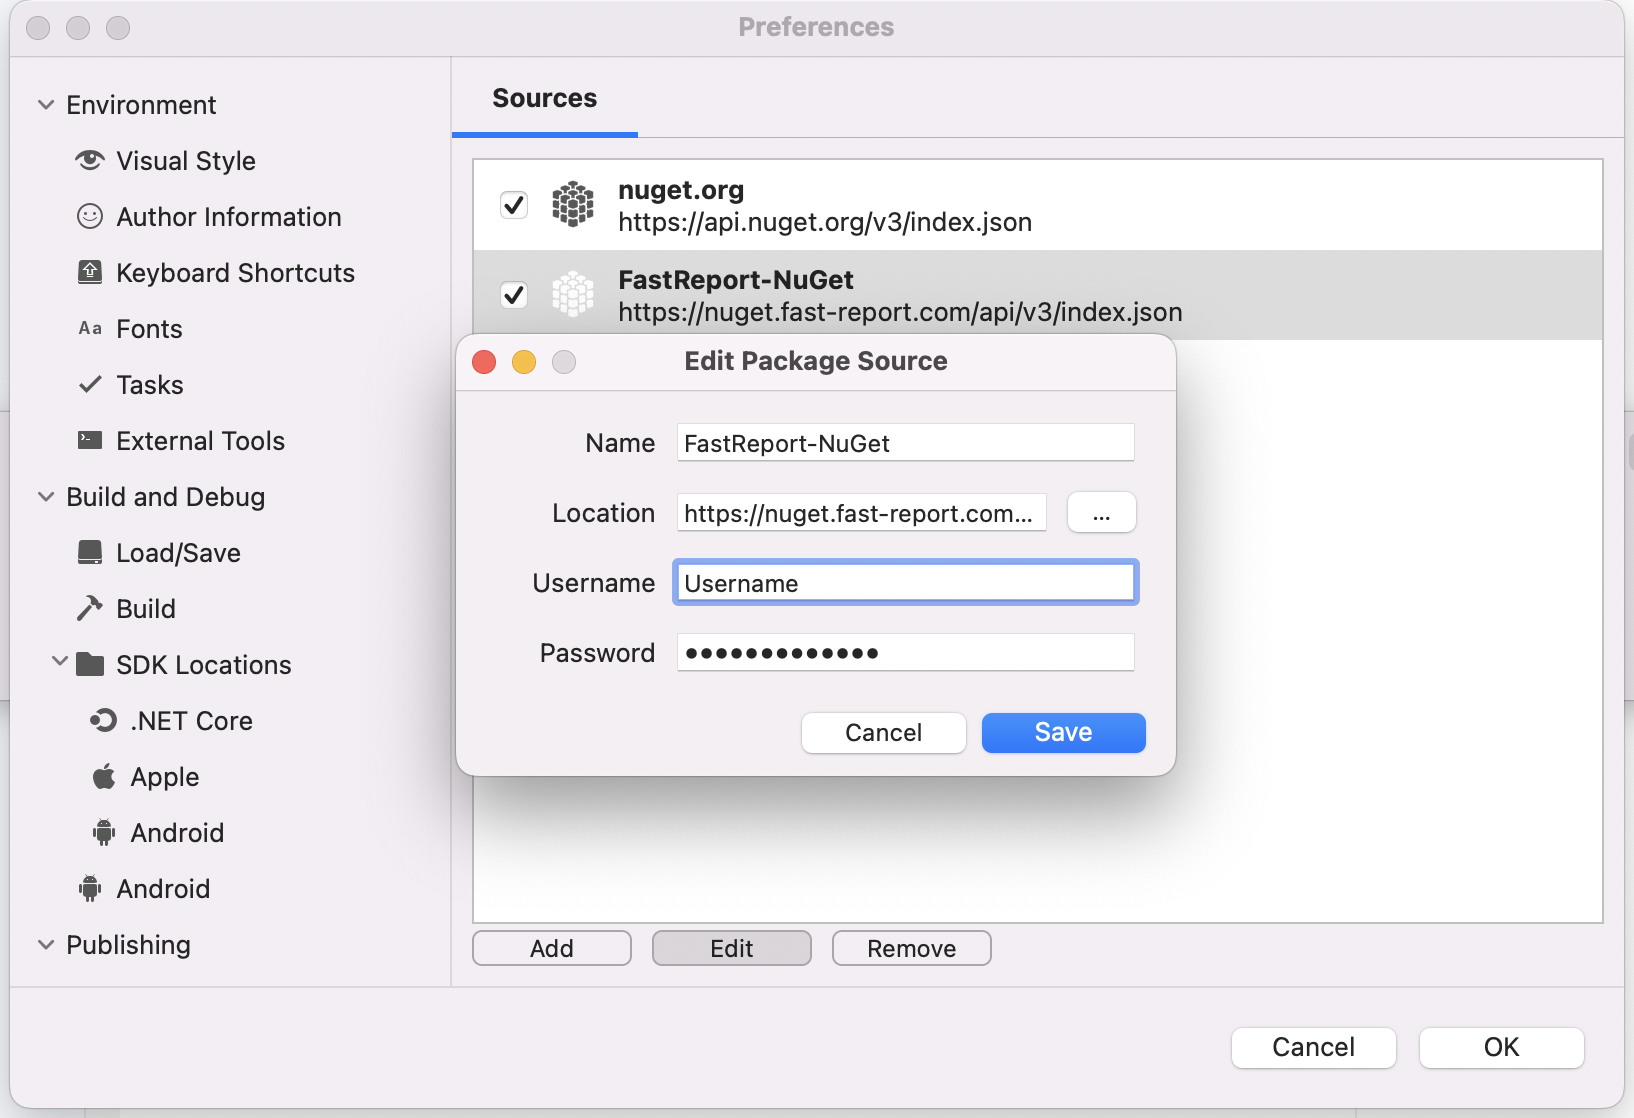The width and height of the screenshot is (1634, 1118).
Task: Disable the nuget.org source checkbox
Action: click(x=514, y=205)
